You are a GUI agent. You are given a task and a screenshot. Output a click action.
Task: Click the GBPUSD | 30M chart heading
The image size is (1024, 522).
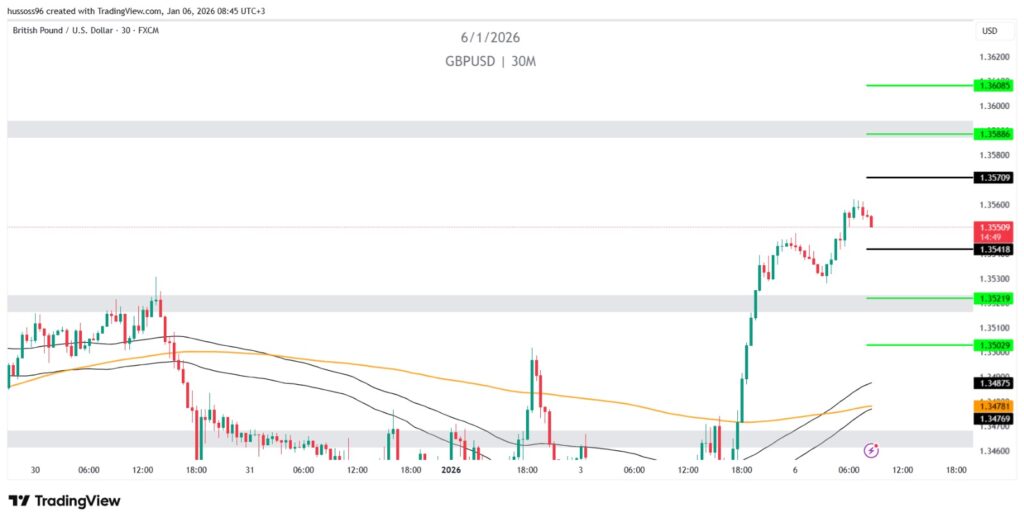[490, 60]
